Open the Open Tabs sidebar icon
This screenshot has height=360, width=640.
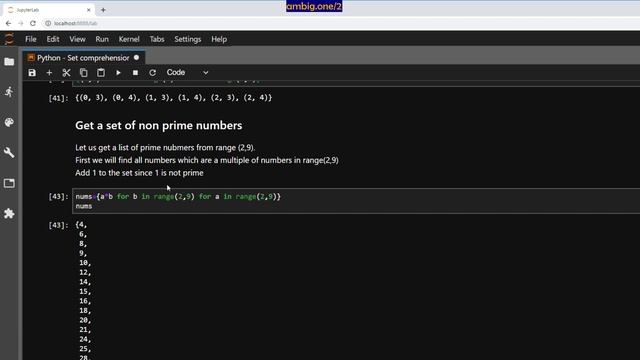(9, 183)
